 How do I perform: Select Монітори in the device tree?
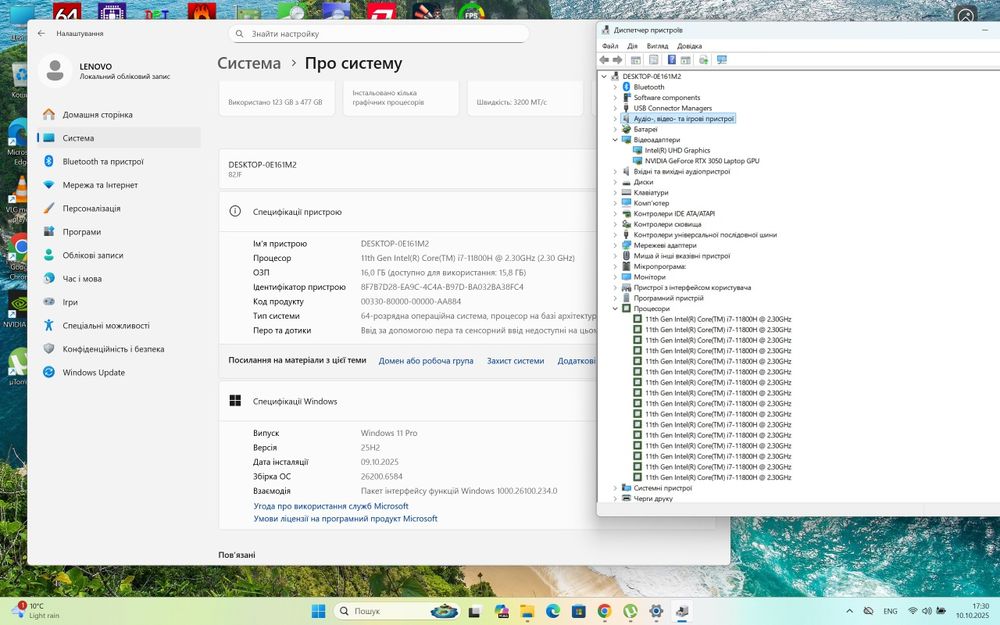(x=649, y=277)
